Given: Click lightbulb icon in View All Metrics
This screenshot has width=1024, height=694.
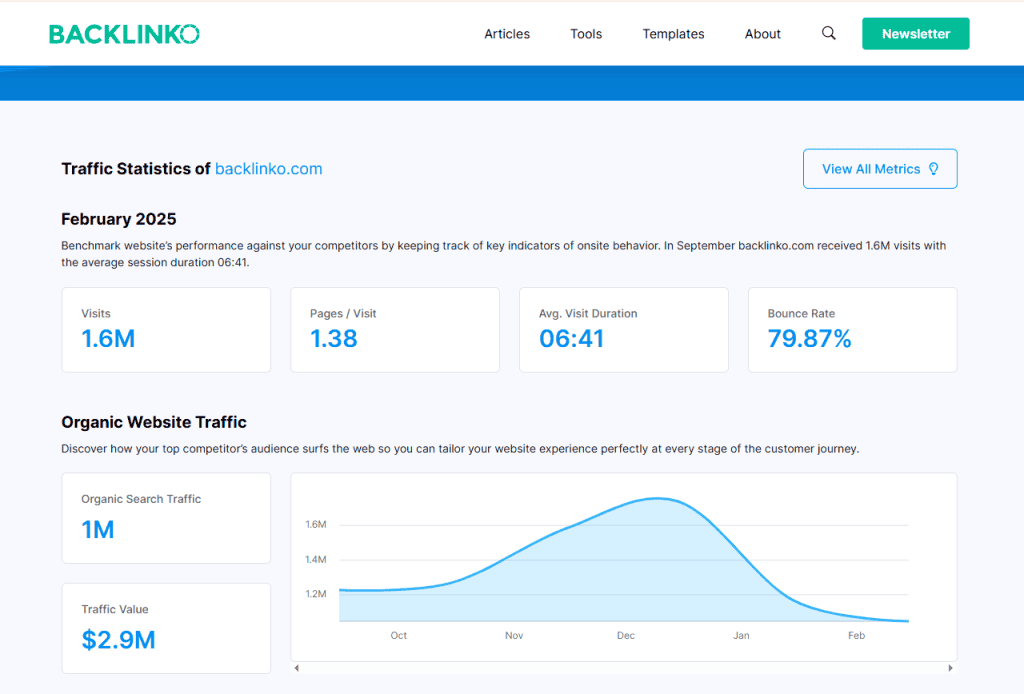Looking at the screenshot, I should 934,169.
